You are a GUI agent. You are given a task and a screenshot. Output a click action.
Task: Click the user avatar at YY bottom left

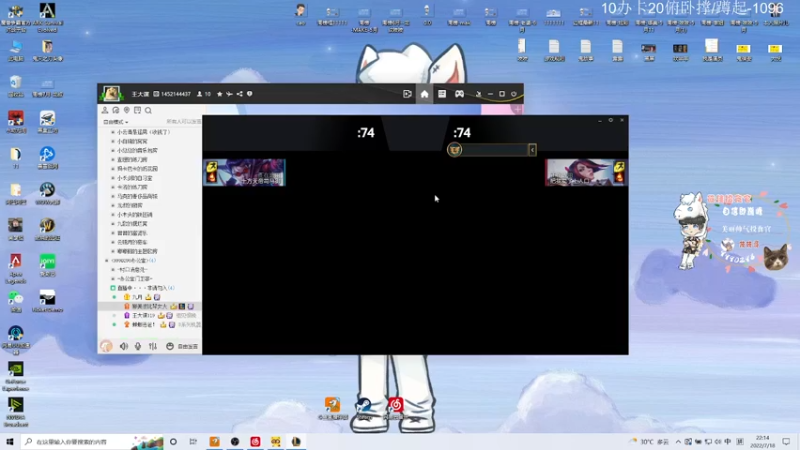(x=106, y=346)
